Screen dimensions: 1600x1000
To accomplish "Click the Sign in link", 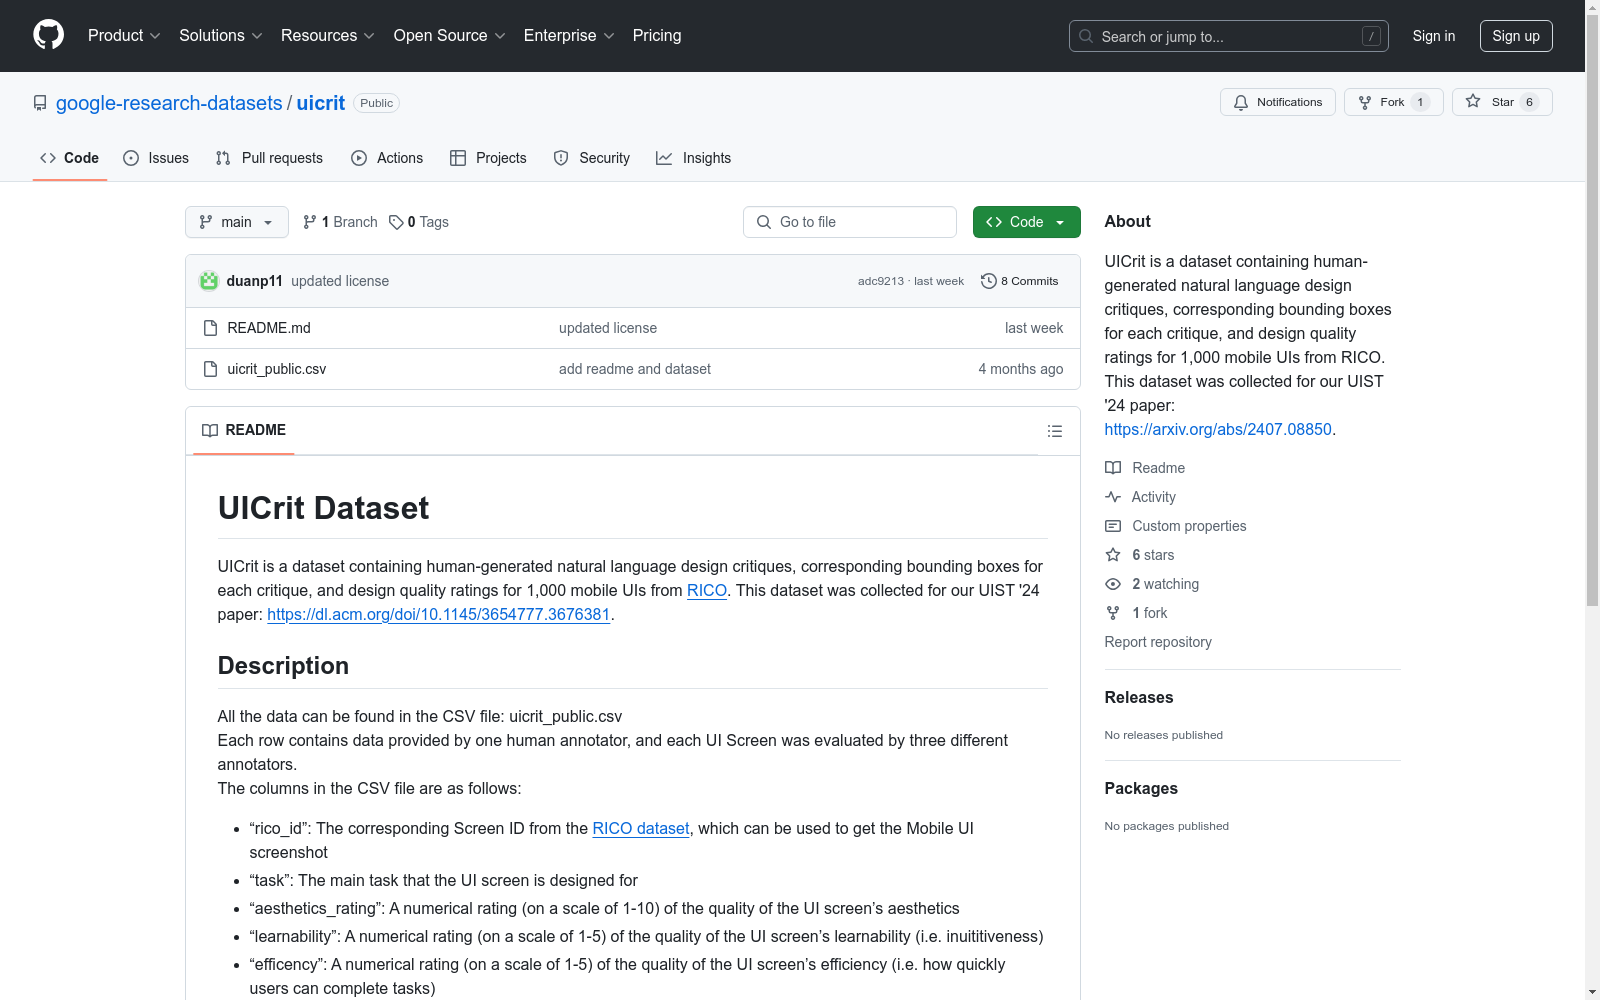I will [1434, 36].
